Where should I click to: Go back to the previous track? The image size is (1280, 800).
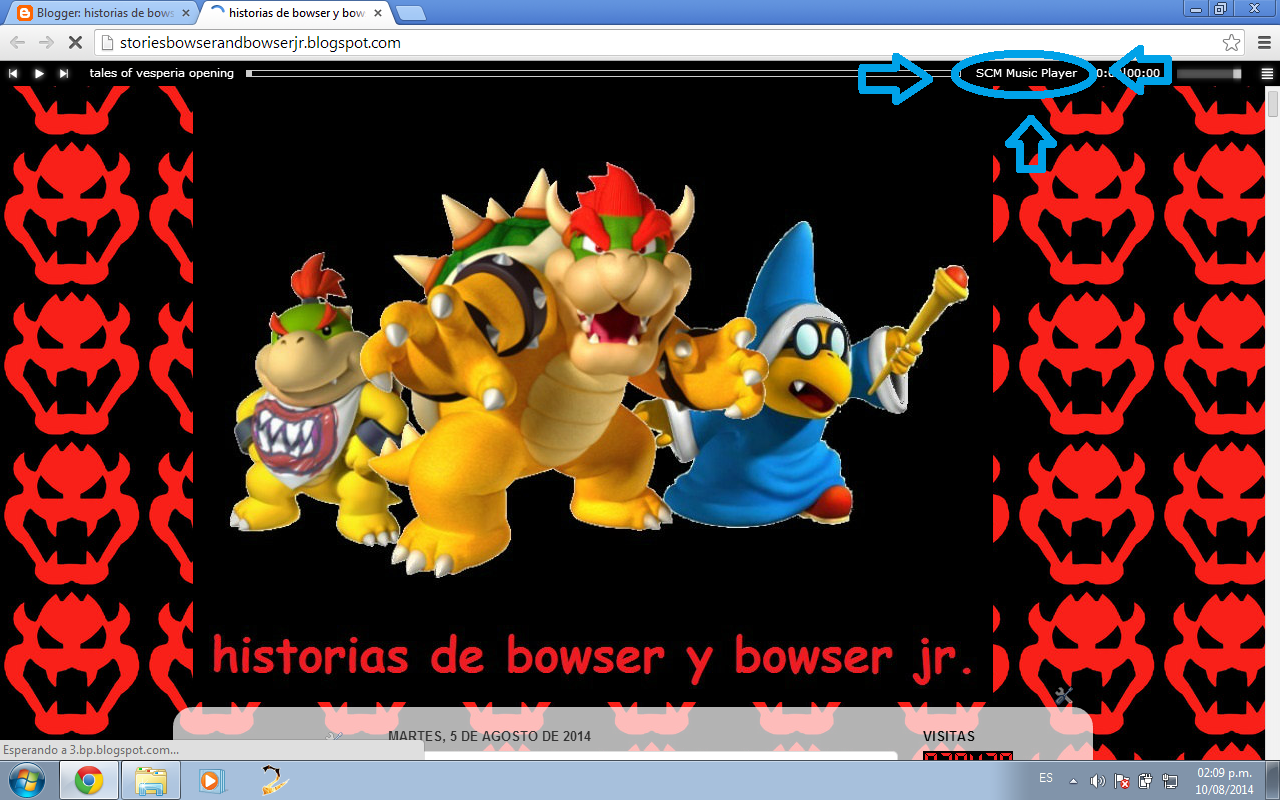point(12,73)
